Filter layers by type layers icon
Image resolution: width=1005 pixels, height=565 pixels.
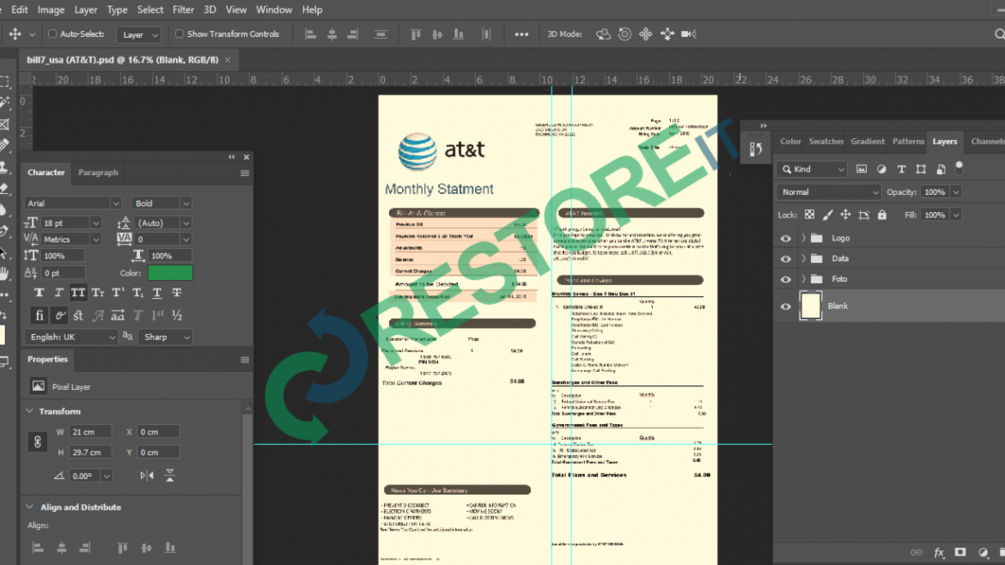pyautogui.click(x=902, y=169)
